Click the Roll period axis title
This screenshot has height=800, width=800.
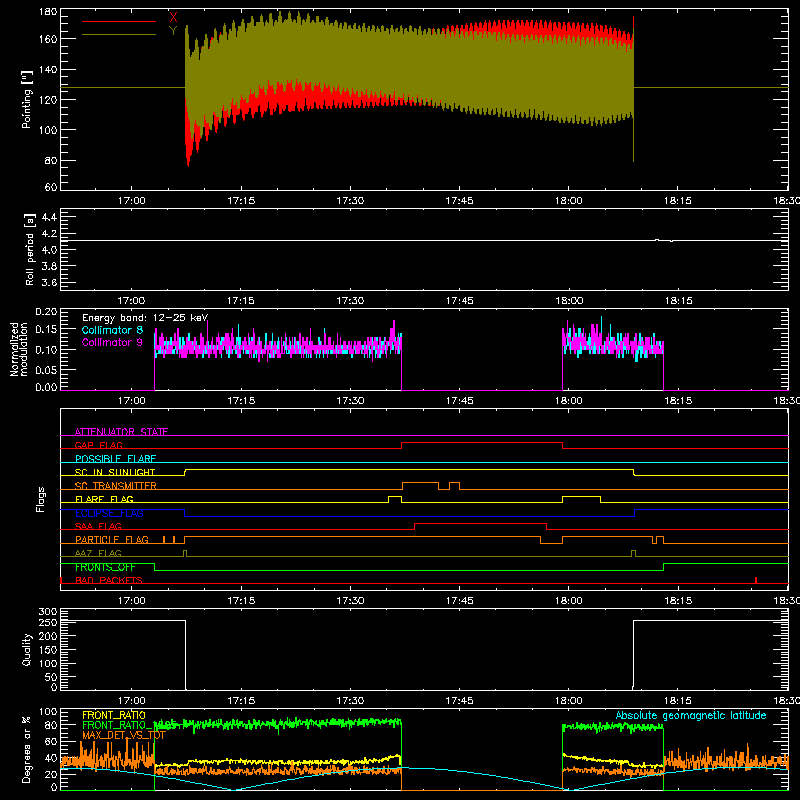point(30,249)
